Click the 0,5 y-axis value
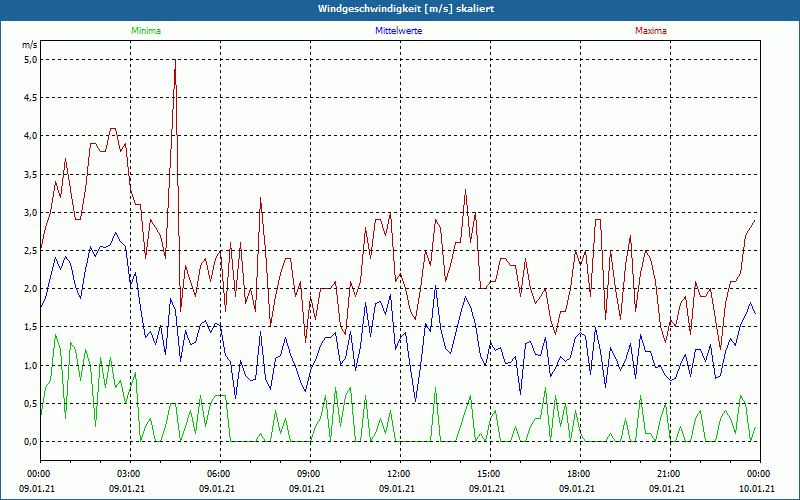The height and width of the screenshot is (500, 800). coord(30,404)
